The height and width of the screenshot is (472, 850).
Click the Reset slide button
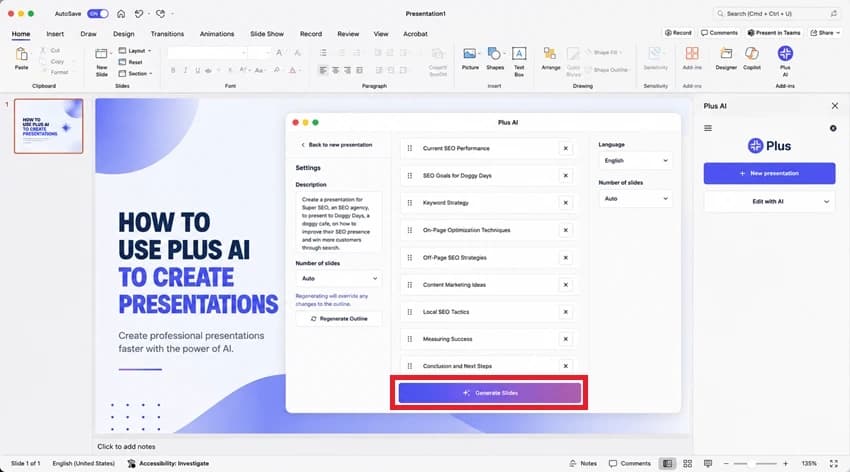pos(131,62)
